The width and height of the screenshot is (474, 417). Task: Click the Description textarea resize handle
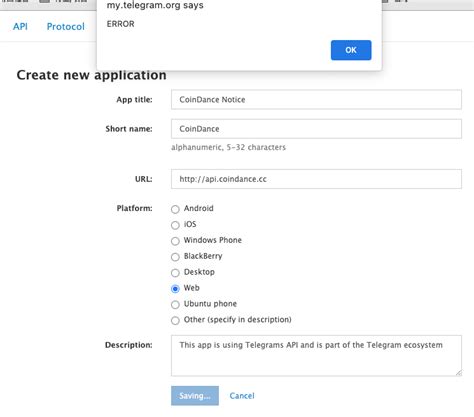(459, 373)
